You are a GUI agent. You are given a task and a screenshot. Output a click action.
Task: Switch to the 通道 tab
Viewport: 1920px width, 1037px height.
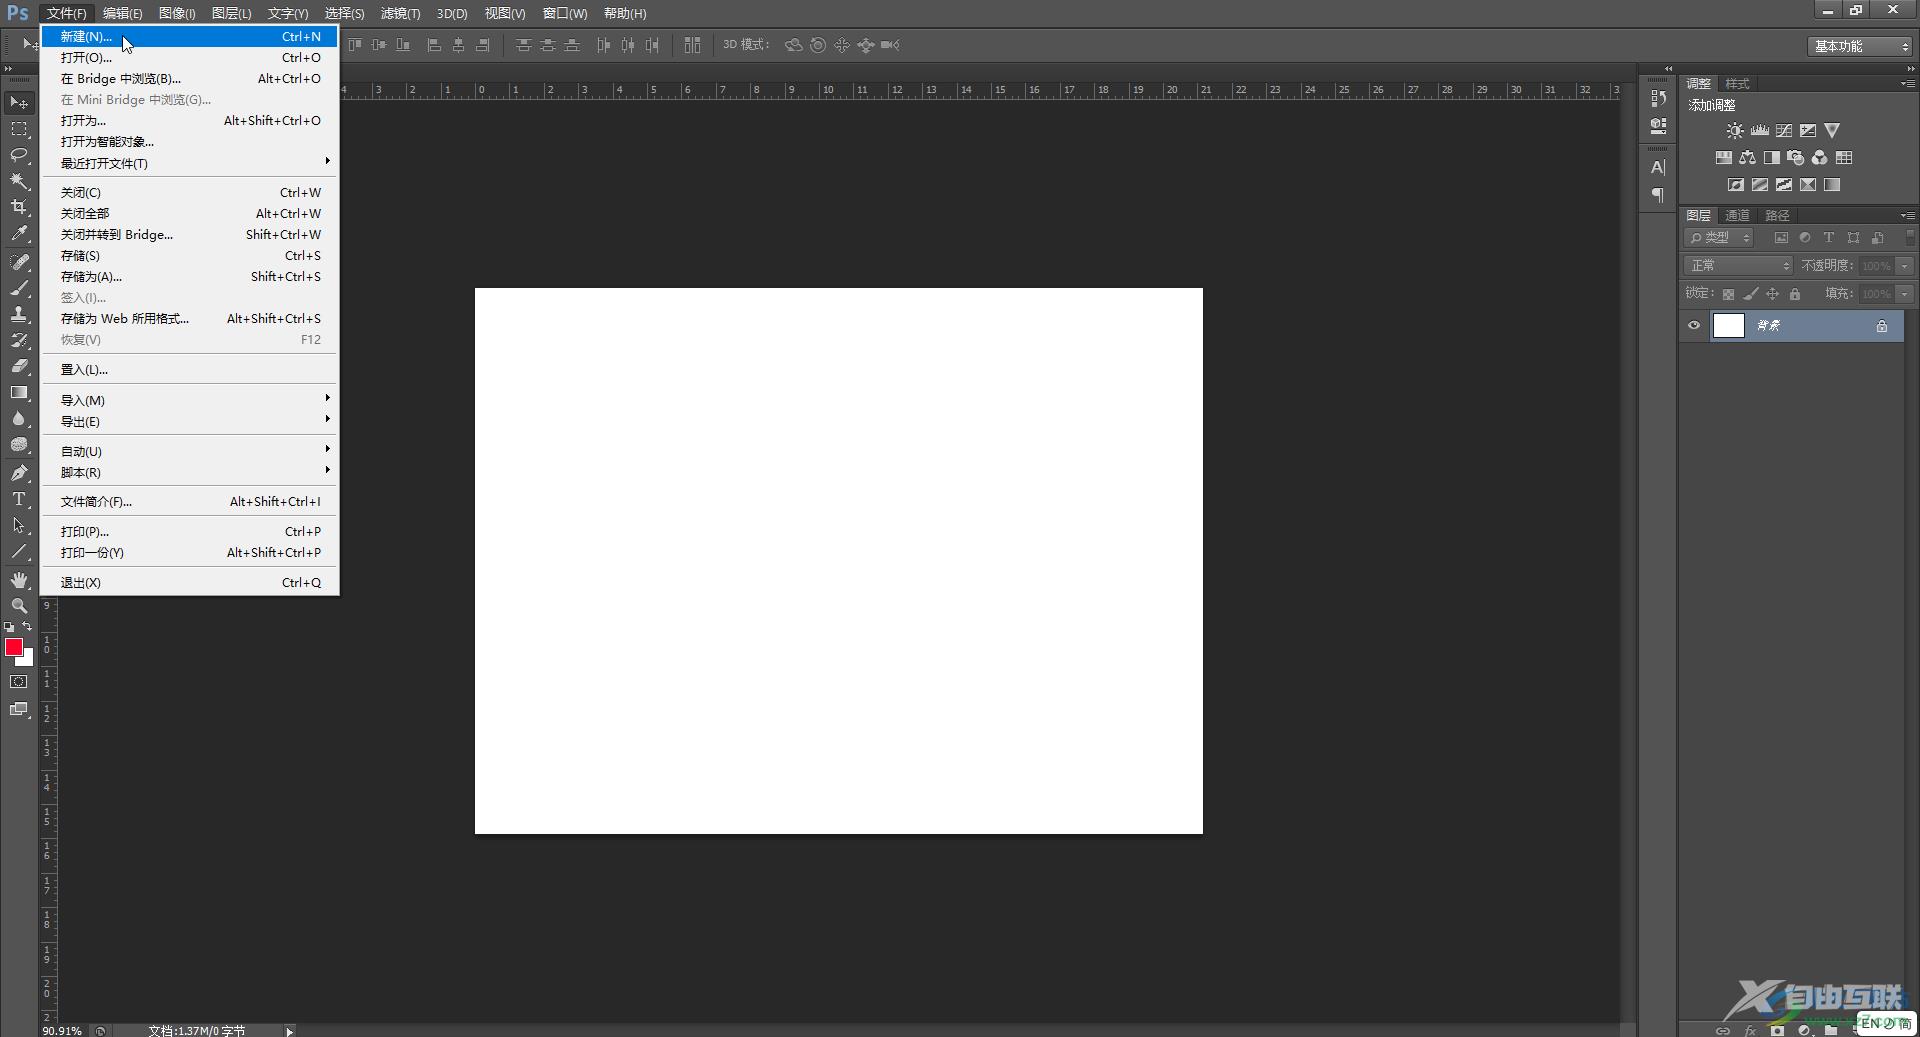coord(1738,215)
